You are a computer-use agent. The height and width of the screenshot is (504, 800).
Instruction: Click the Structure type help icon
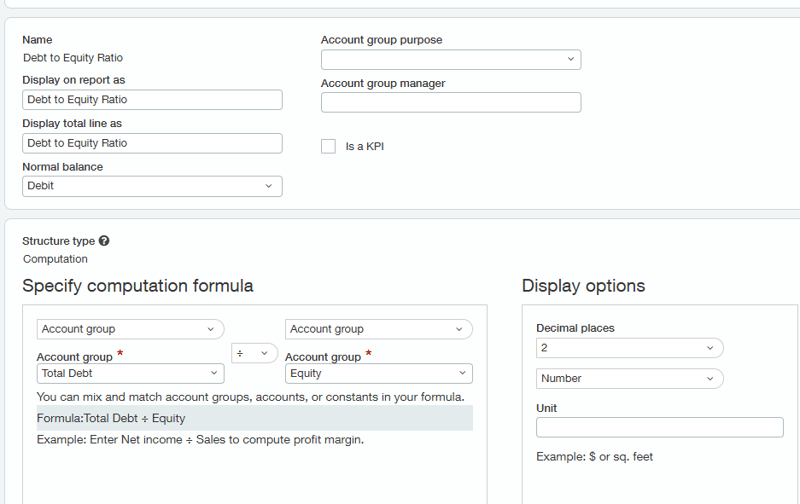point(104,241)
